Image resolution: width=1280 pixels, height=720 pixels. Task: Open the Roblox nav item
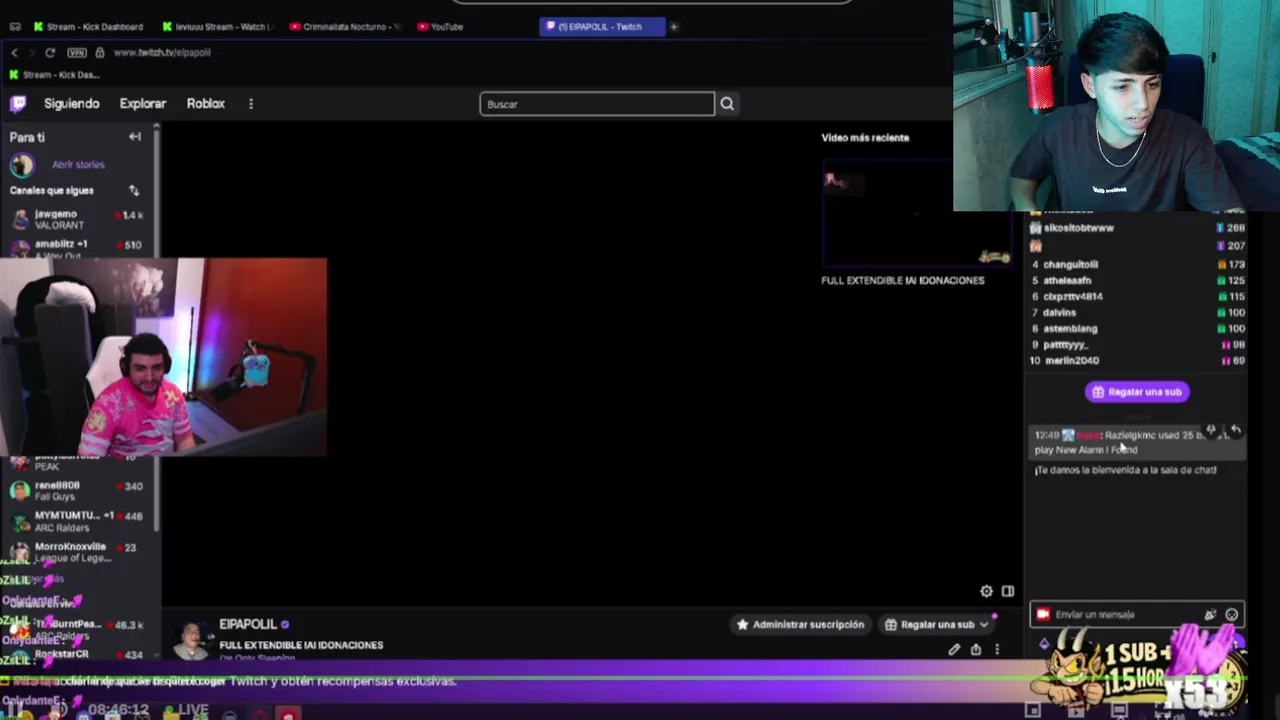click(206, 104)
